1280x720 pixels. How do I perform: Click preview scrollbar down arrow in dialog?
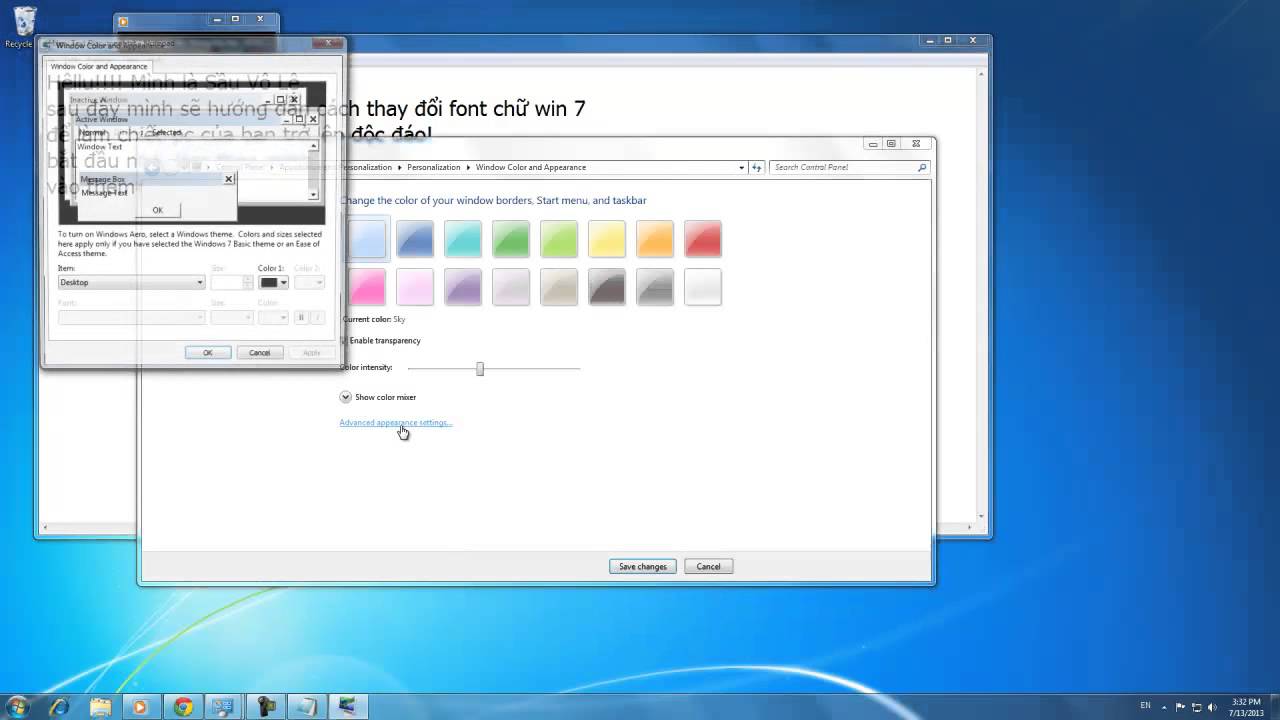[x=313, y=194]
